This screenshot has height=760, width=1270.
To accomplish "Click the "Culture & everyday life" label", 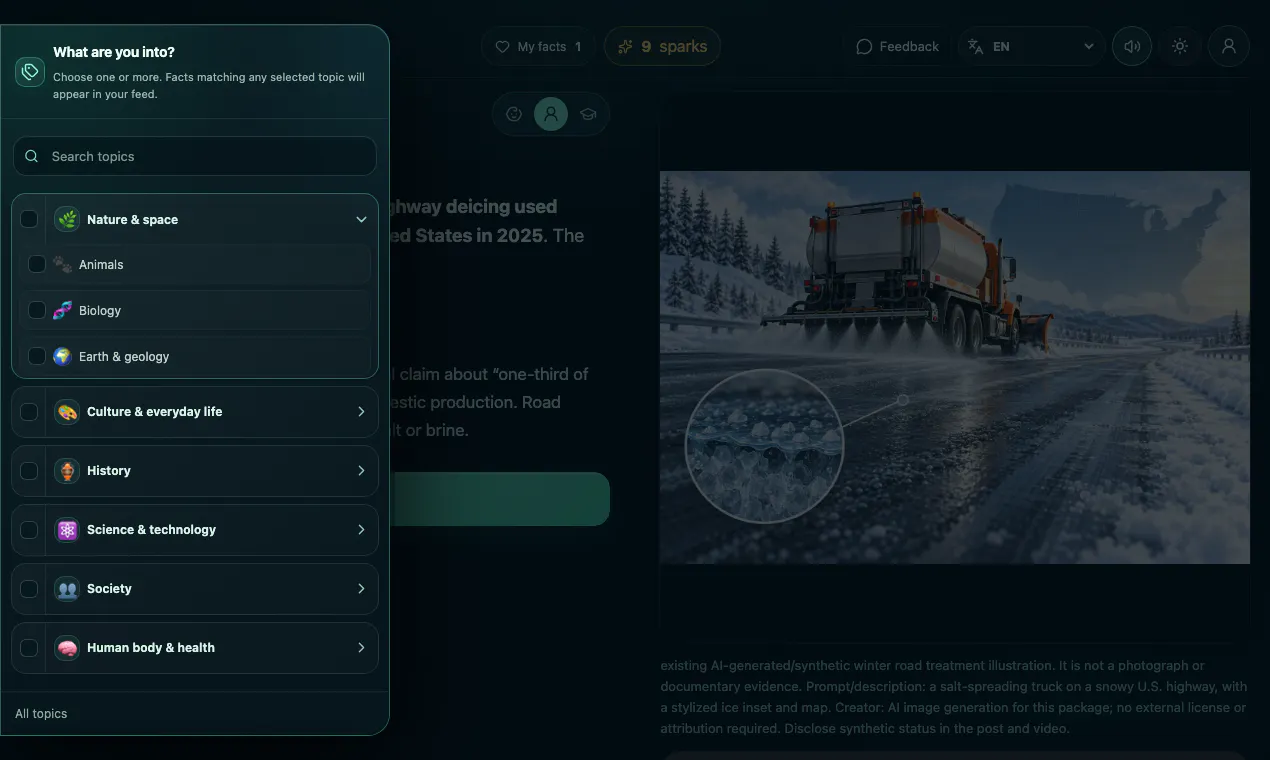I will tap(155, 412).
